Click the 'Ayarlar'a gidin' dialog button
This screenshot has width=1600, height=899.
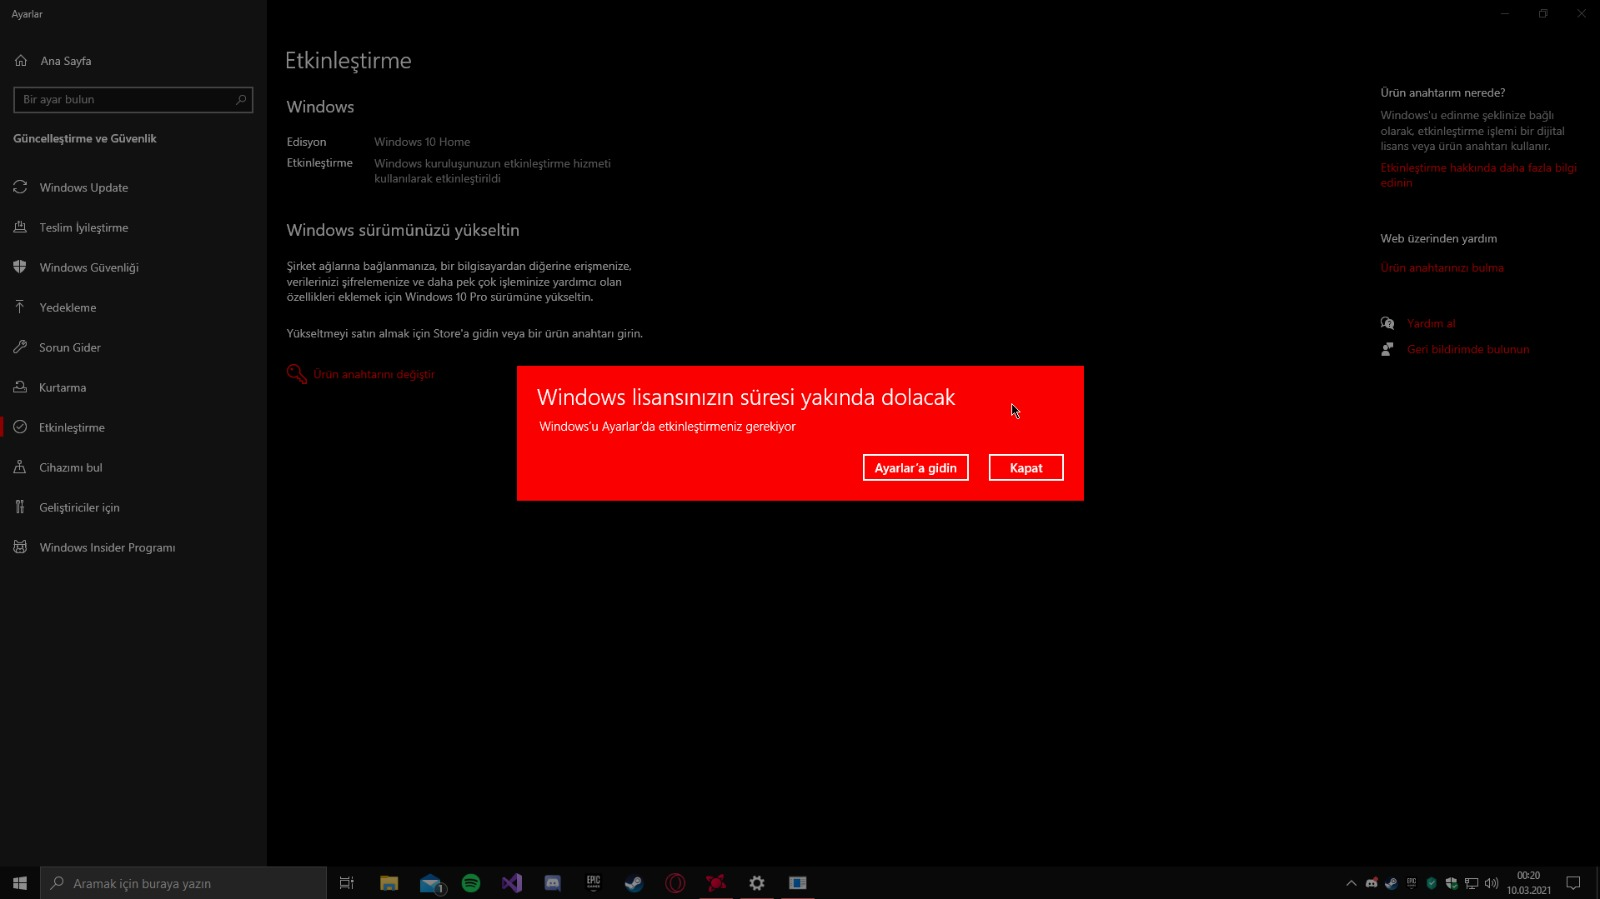[x=916, y=468]
